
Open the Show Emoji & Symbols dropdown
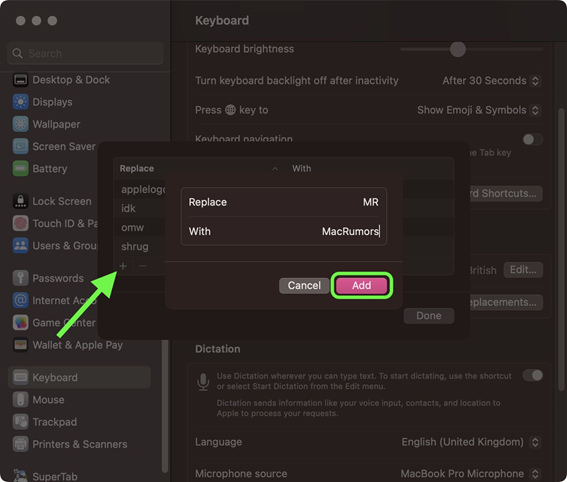(x=479, y=110)
